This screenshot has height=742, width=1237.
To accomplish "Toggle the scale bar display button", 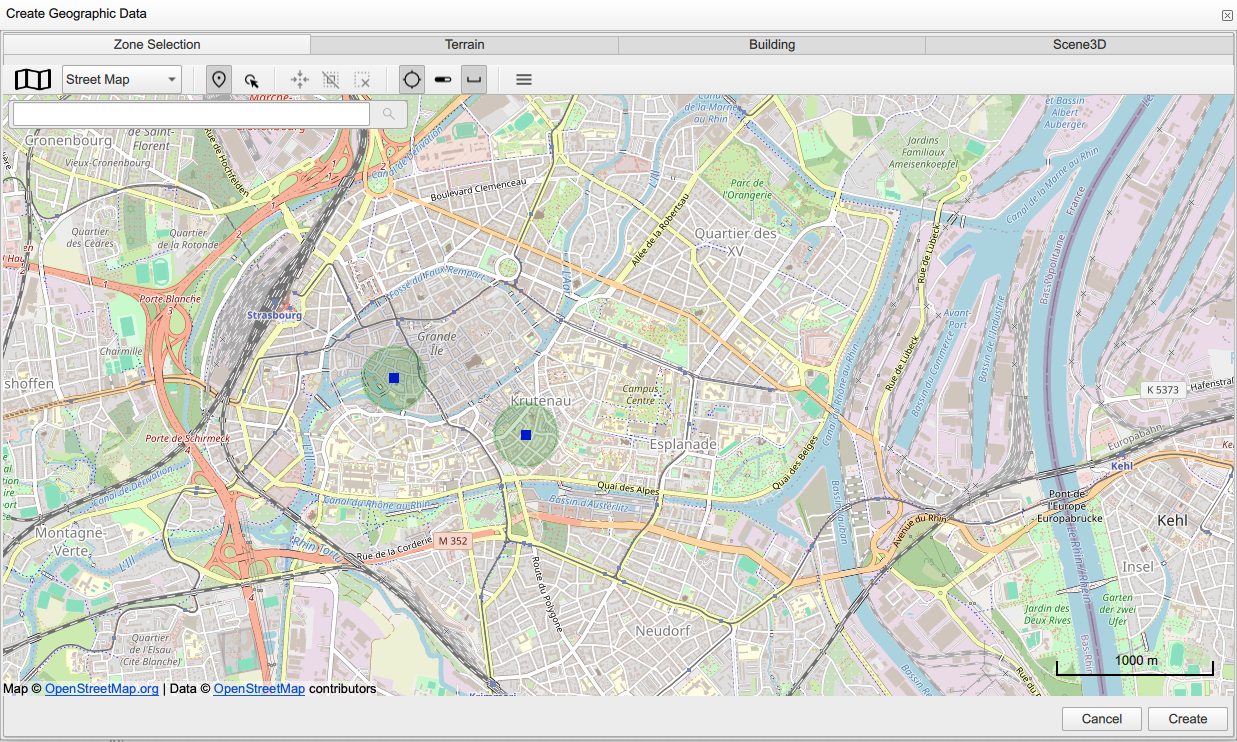I will (x=474, y=80).
